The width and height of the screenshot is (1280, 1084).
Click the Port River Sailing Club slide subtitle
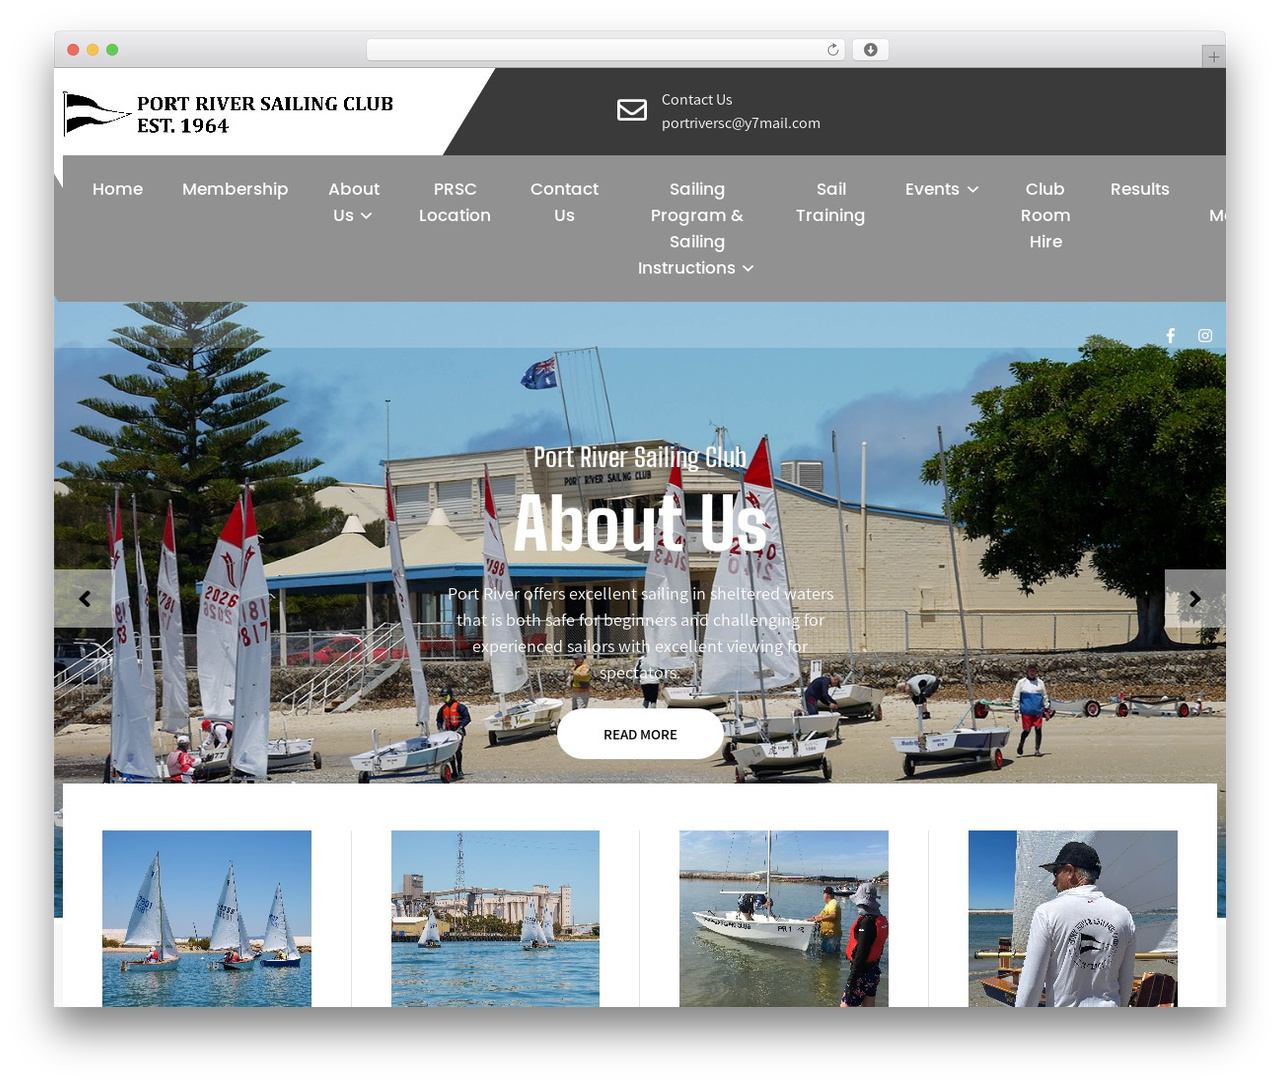[x=640, y=457]
